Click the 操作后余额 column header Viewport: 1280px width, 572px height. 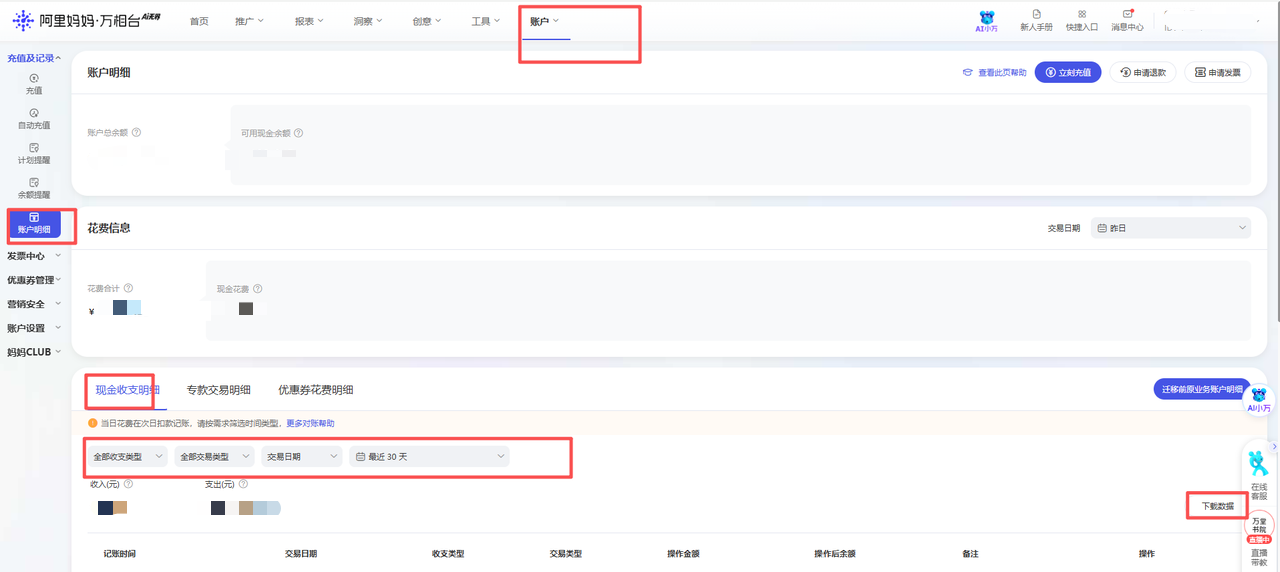pos(835,554)
